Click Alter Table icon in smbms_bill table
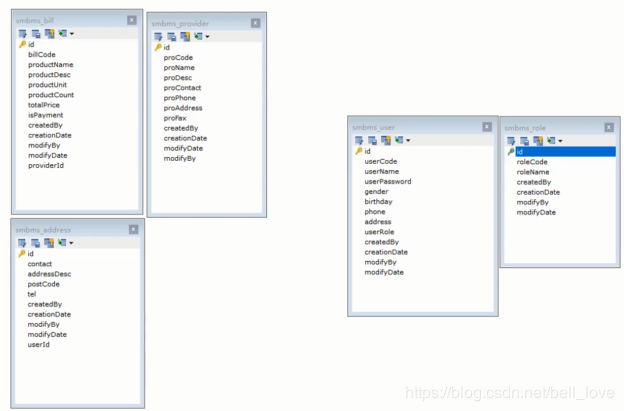This screenshot has width=624, height=411. 23,34
